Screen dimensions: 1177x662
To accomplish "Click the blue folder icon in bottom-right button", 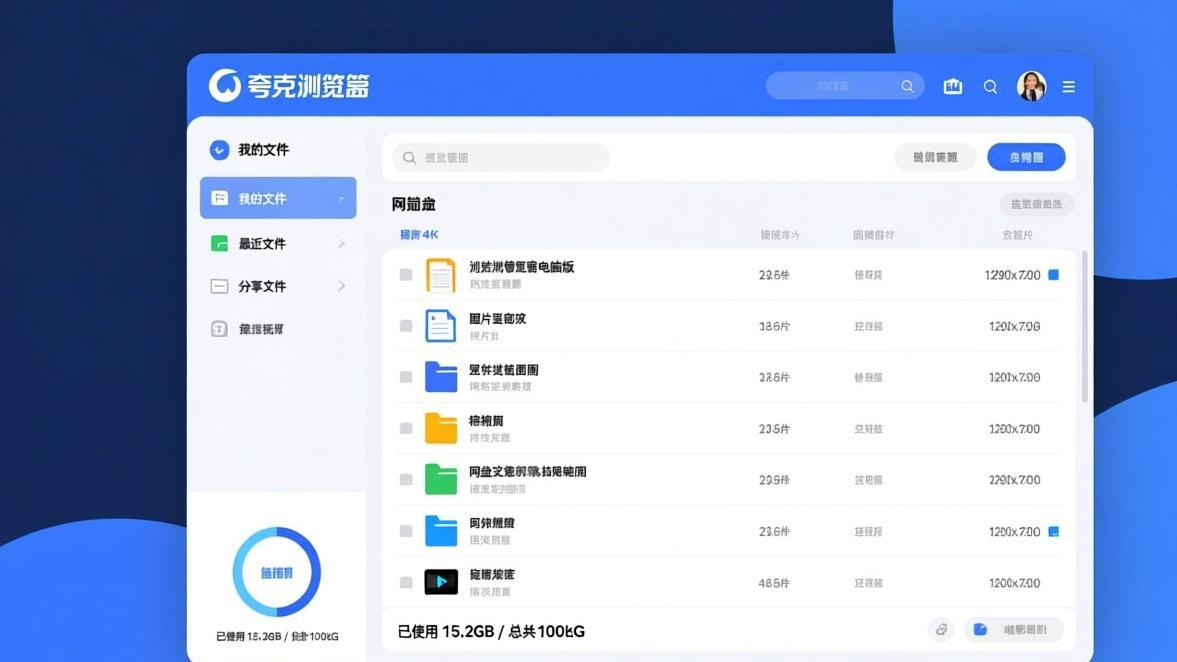I will 980,630.
